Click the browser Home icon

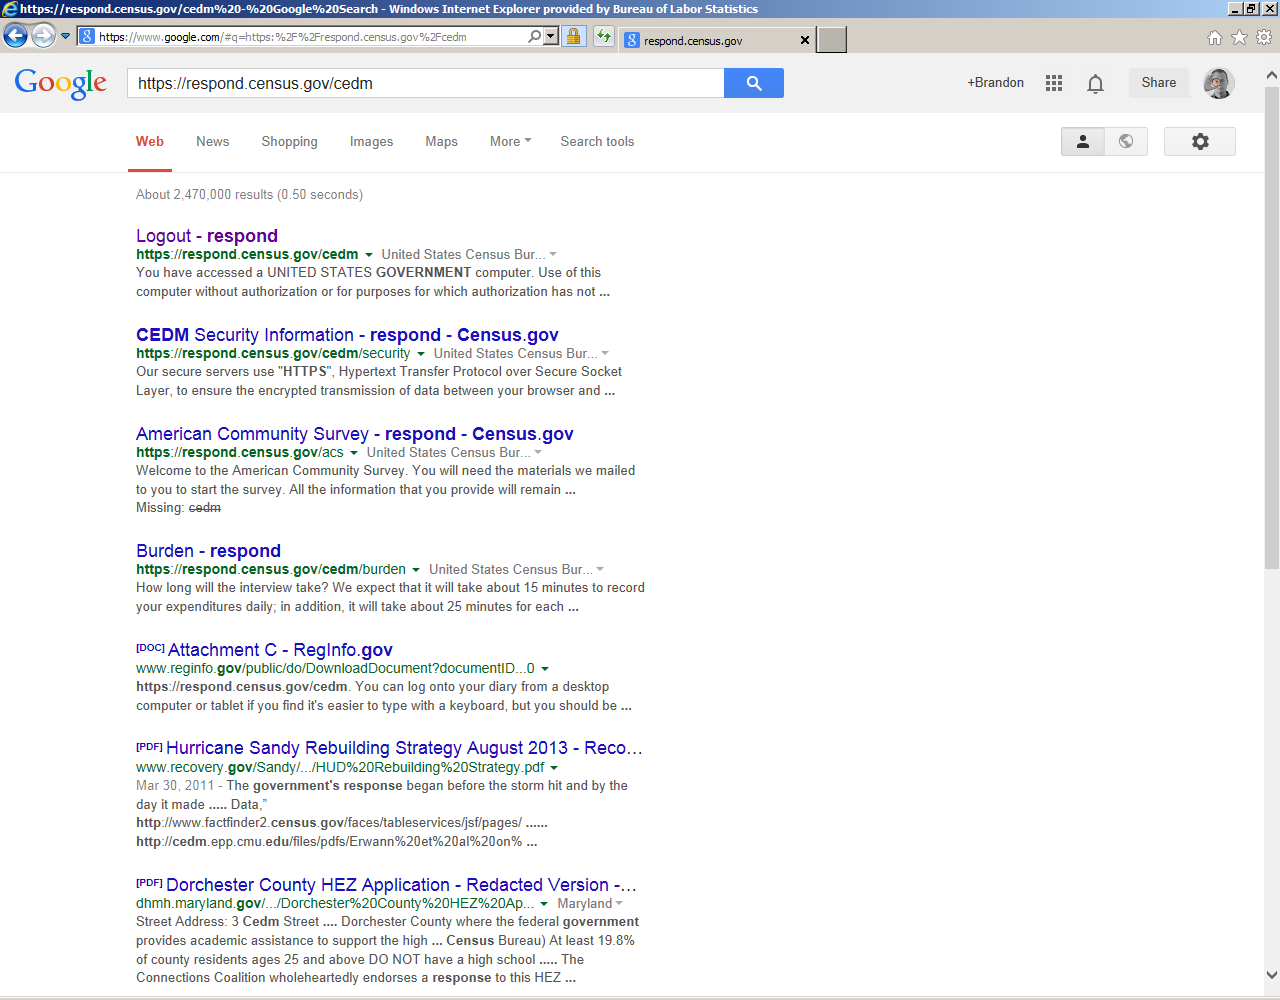click(x=1215, y=37)
